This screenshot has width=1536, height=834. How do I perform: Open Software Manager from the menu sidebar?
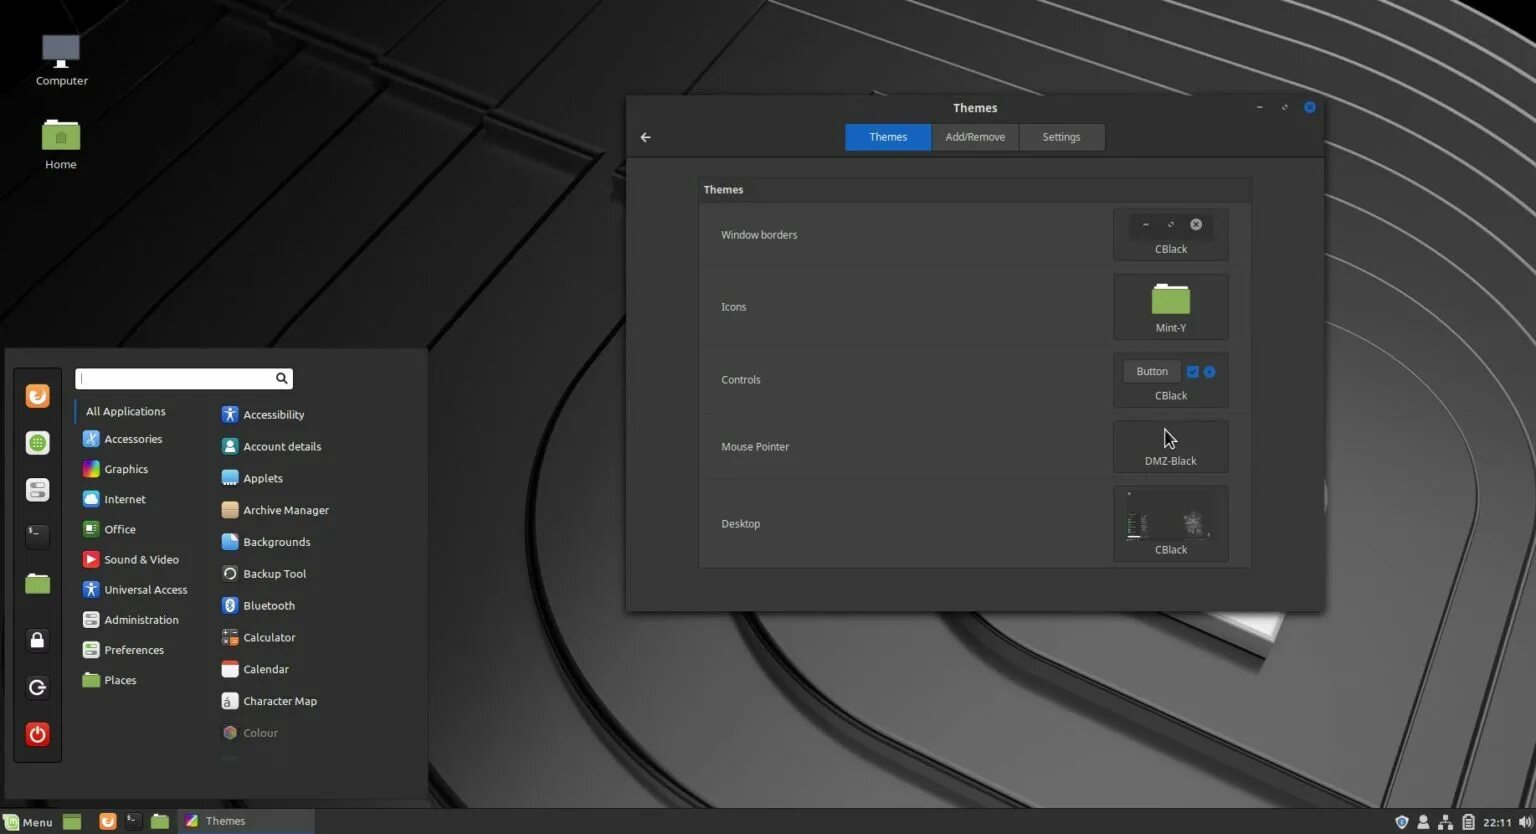point(37,442)
